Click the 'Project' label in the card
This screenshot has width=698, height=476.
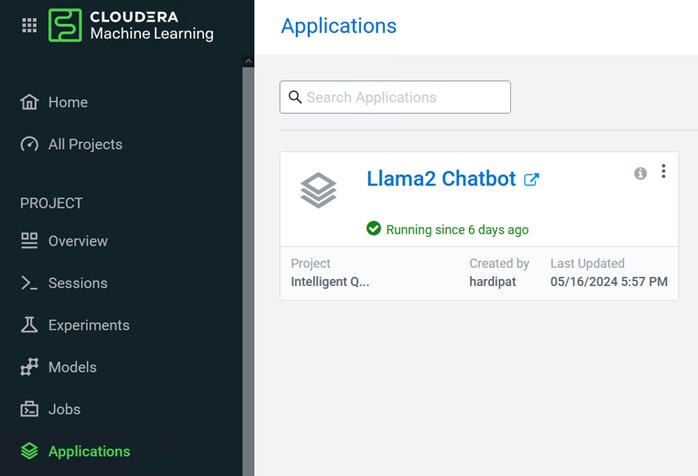[310, 263]
